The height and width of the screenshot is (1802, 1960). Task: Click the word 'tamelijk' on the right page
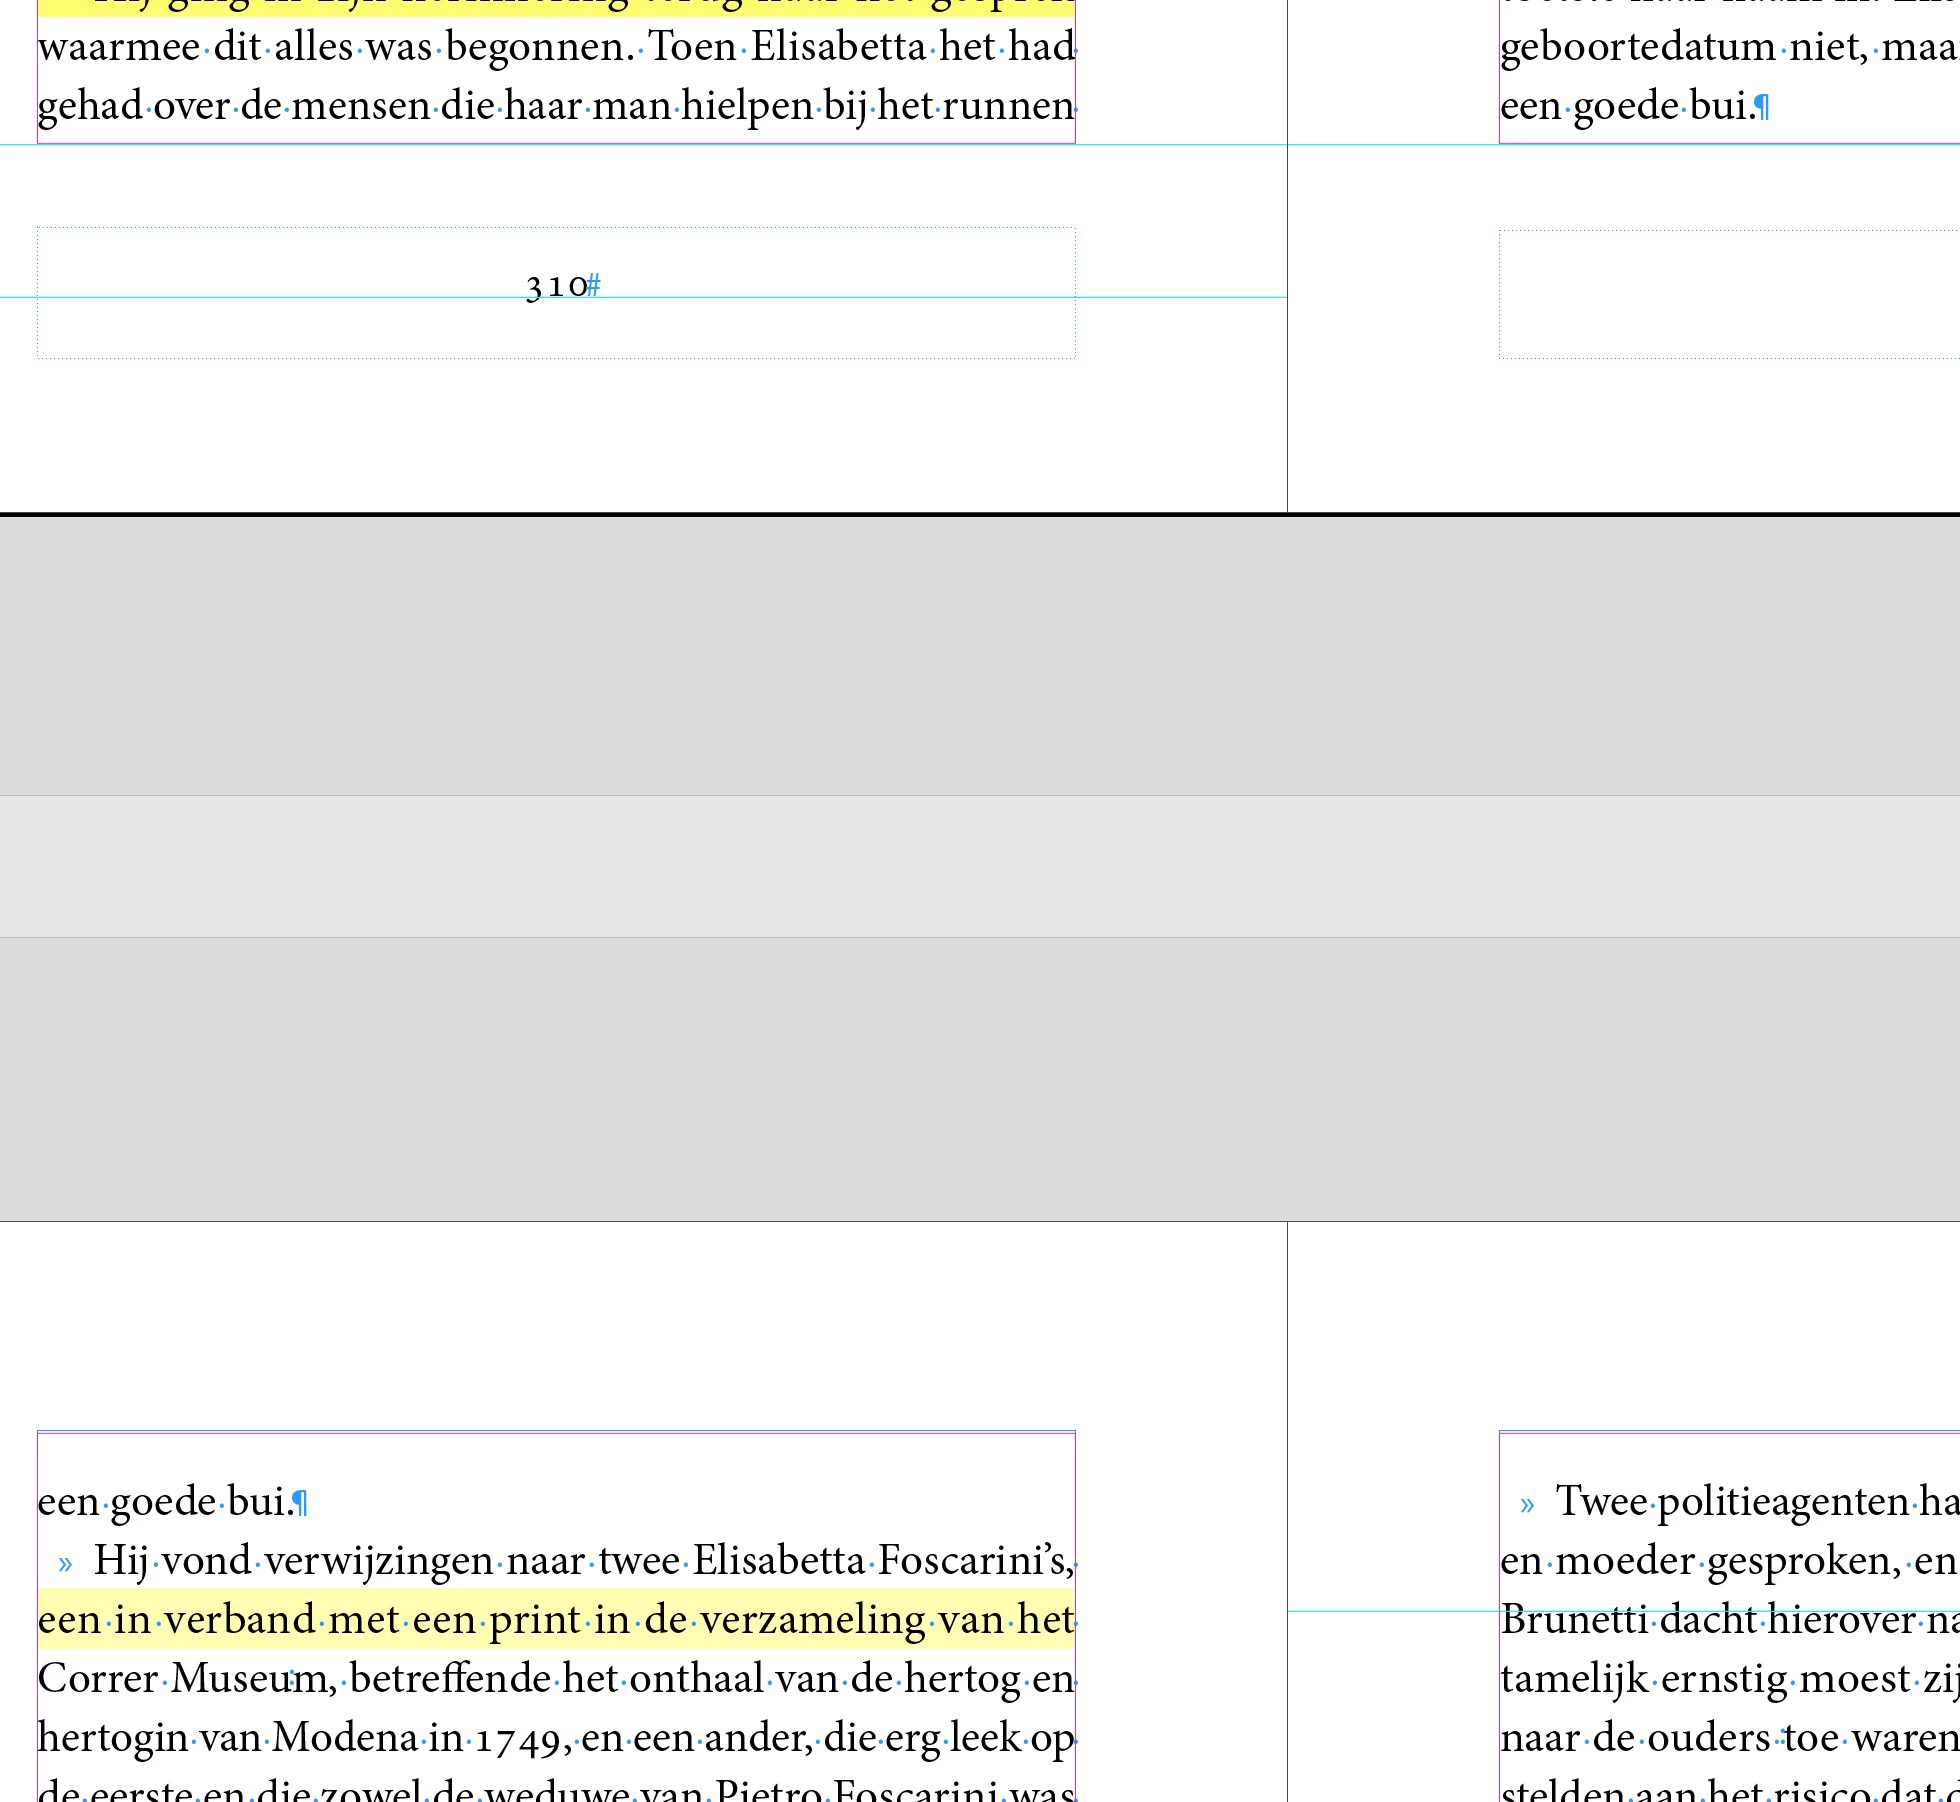tap(1574, 1678)
